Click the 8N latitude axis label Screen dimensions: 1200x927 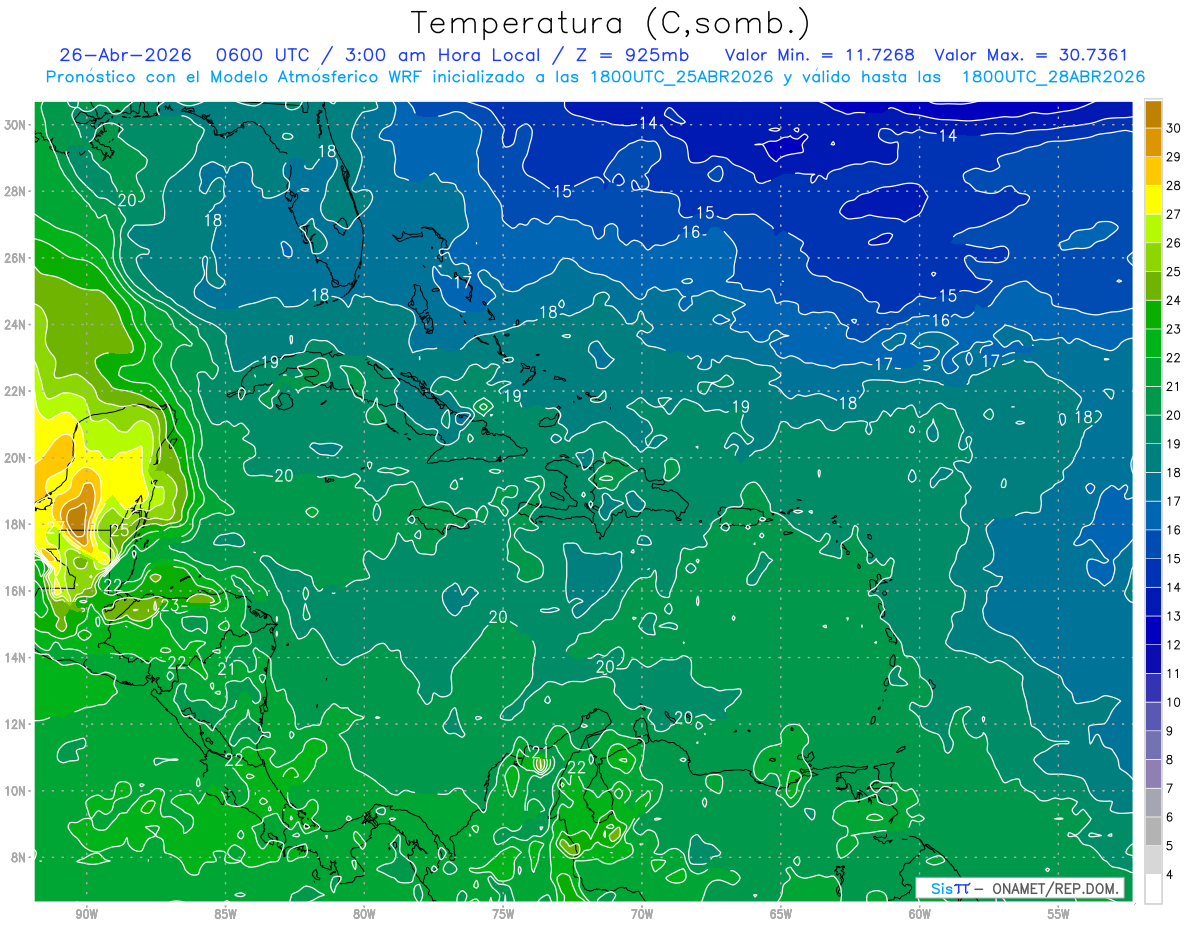(x=20, y=857)
